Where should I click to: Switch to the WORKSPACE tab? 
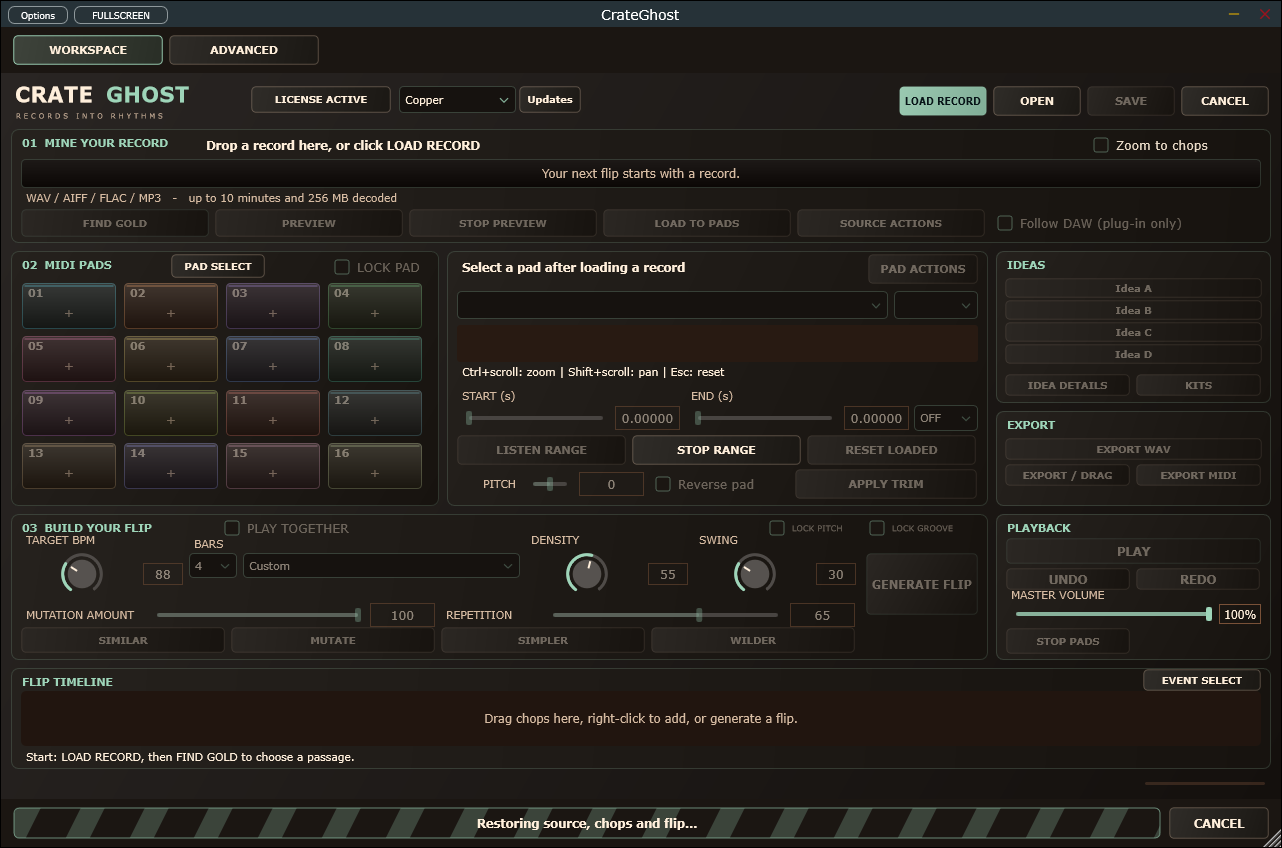click(x=88, y=50)
